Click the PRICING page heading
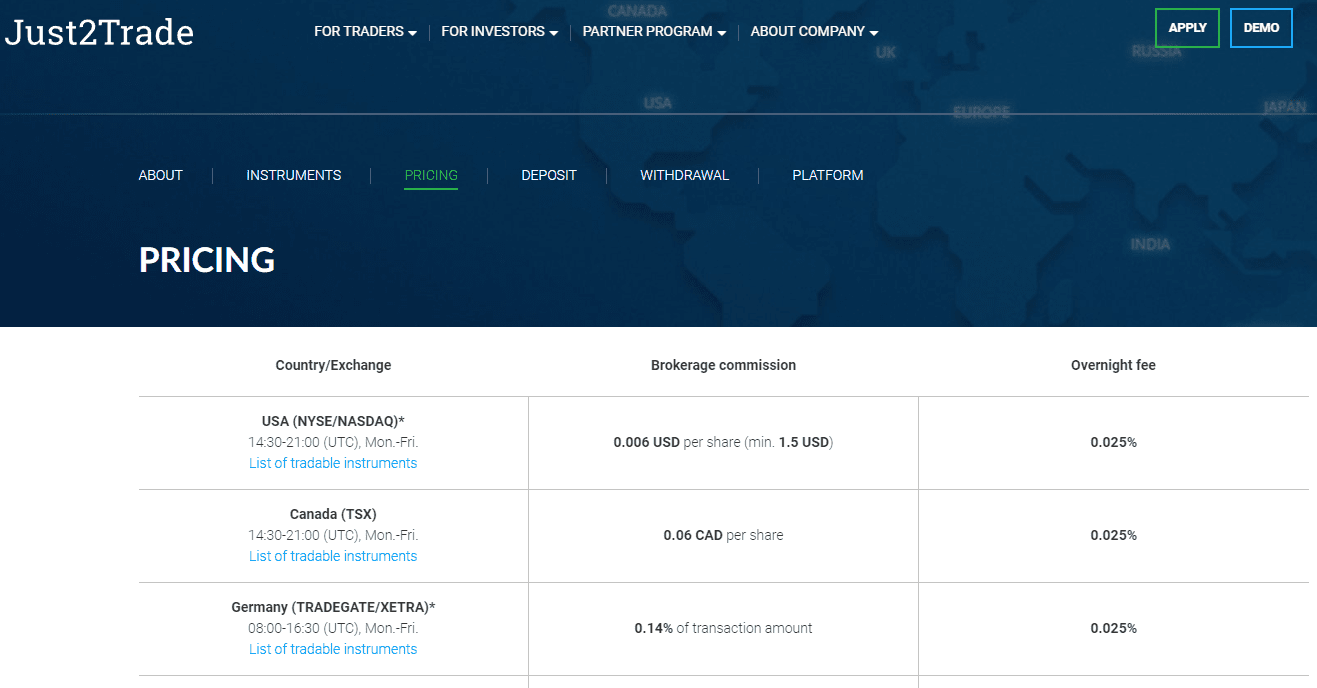1317x688 pixels. pyautogui.click(x=207, y=260)
